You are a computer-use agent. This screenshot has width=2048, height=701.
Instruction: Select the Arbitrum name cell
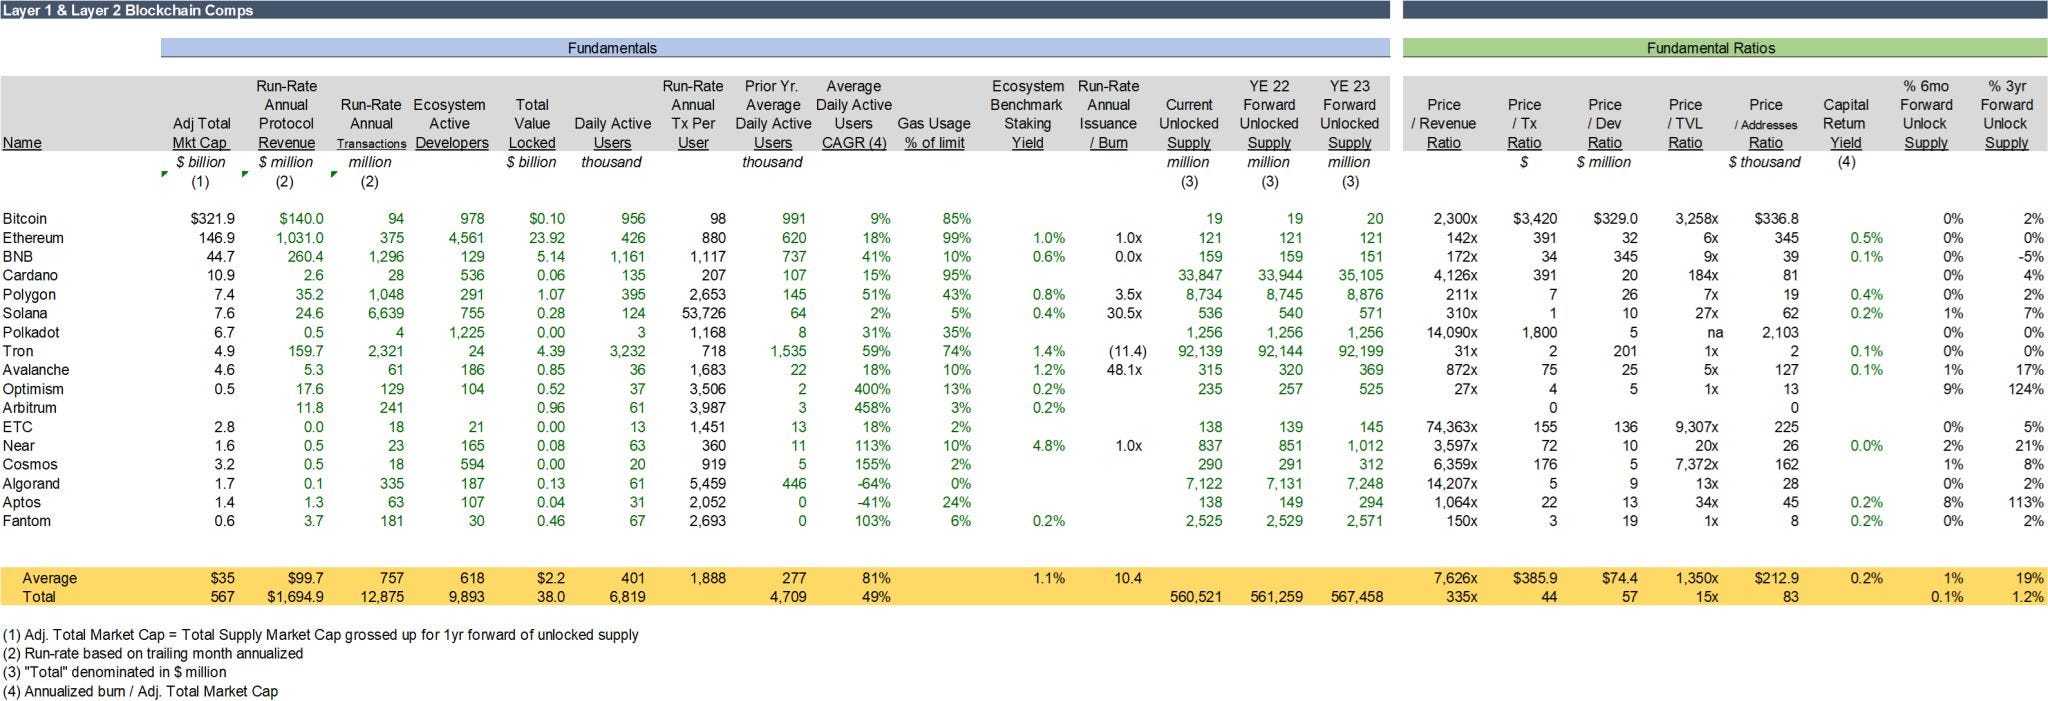pyautogui.click(x=30, y=408)
